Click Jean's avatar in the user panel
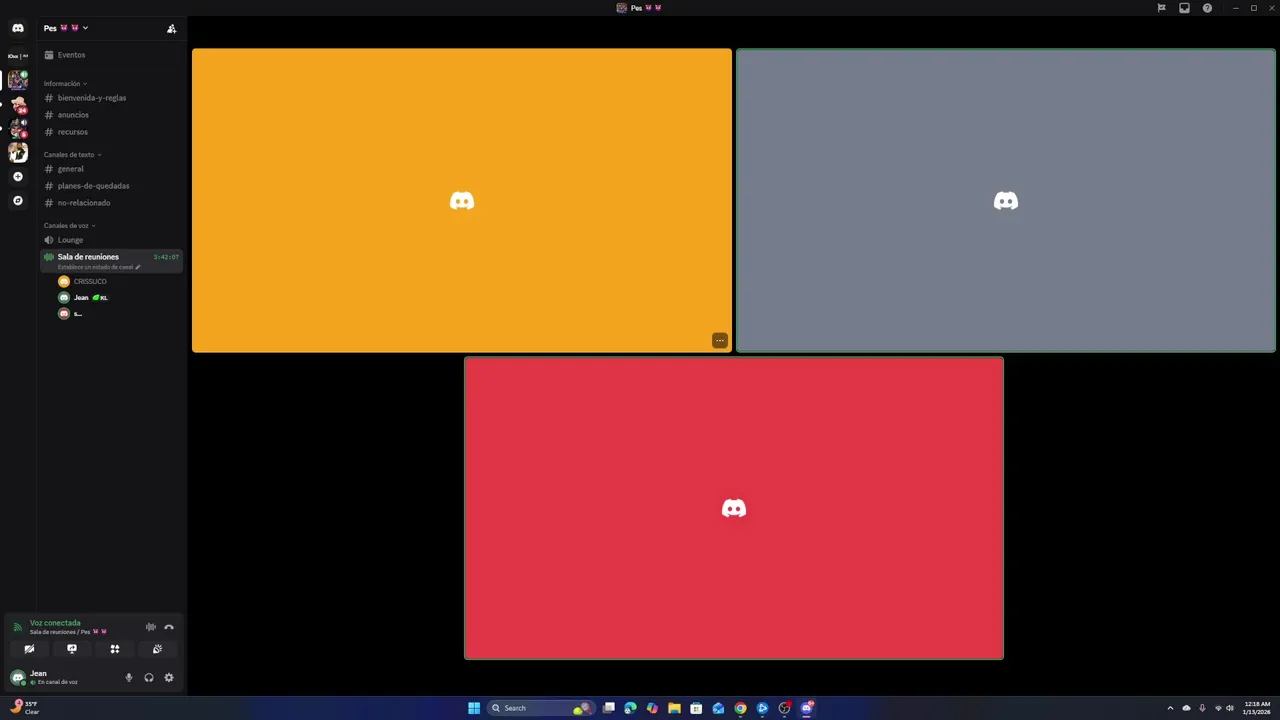1280x720 pixels. pos(17,678)
